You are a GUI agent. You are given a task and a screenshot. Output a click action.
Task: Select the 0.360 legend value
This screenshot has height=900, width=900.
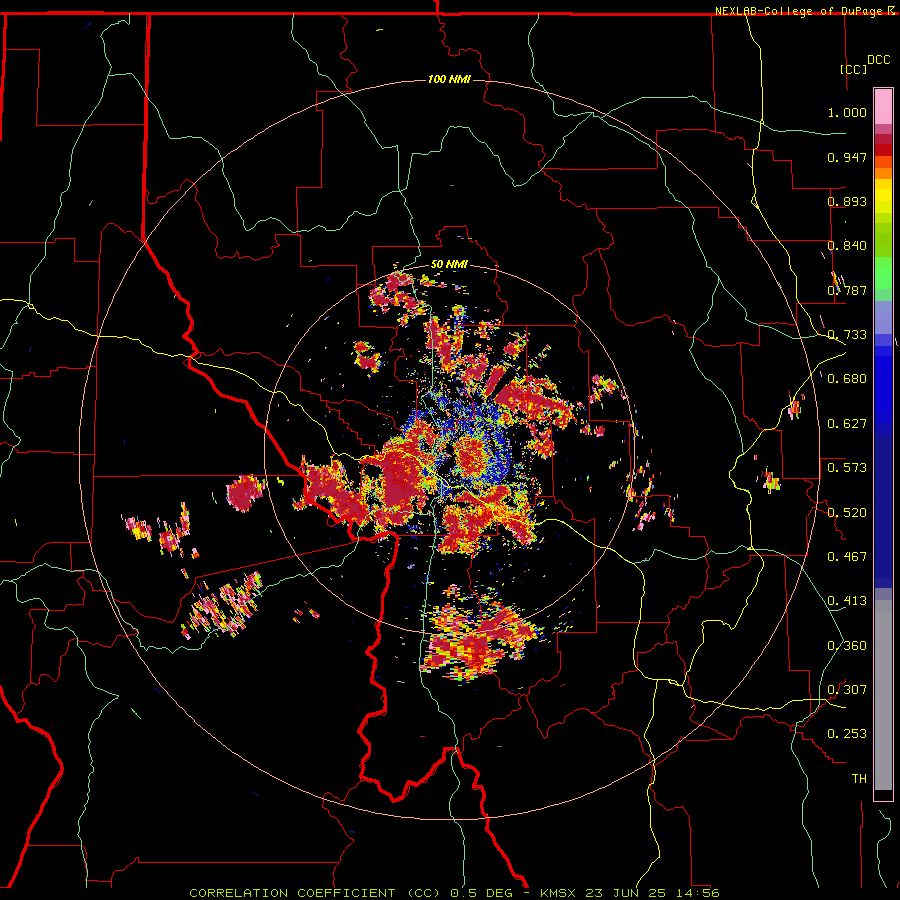coord(847,646)
